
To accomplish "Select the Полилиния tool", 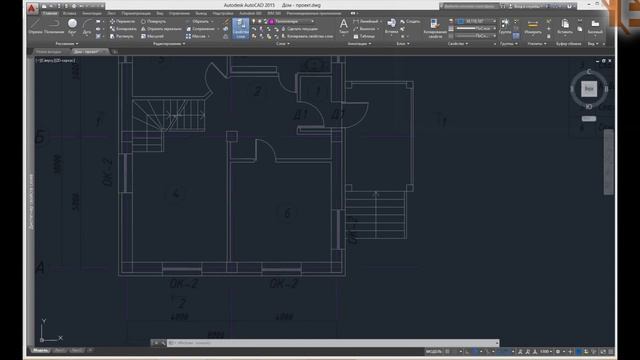I will [54, 27].
